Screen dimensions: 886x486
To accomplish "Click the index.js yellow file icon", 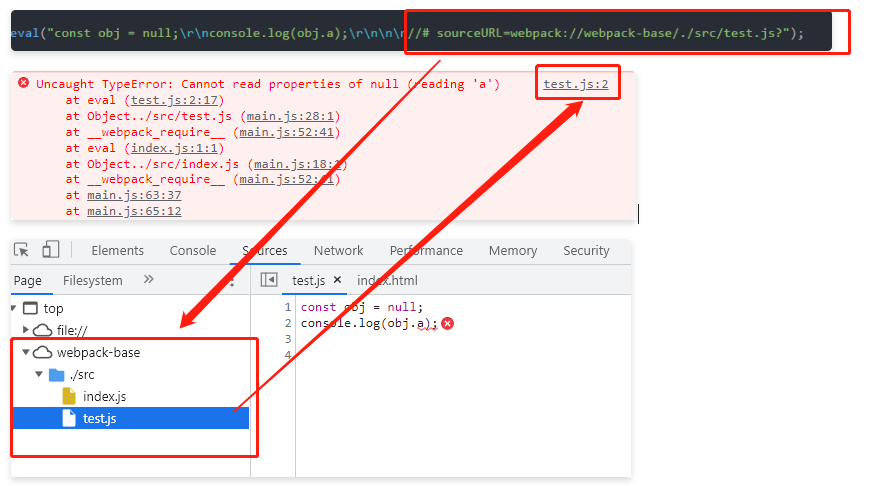I will pos(69,396).
